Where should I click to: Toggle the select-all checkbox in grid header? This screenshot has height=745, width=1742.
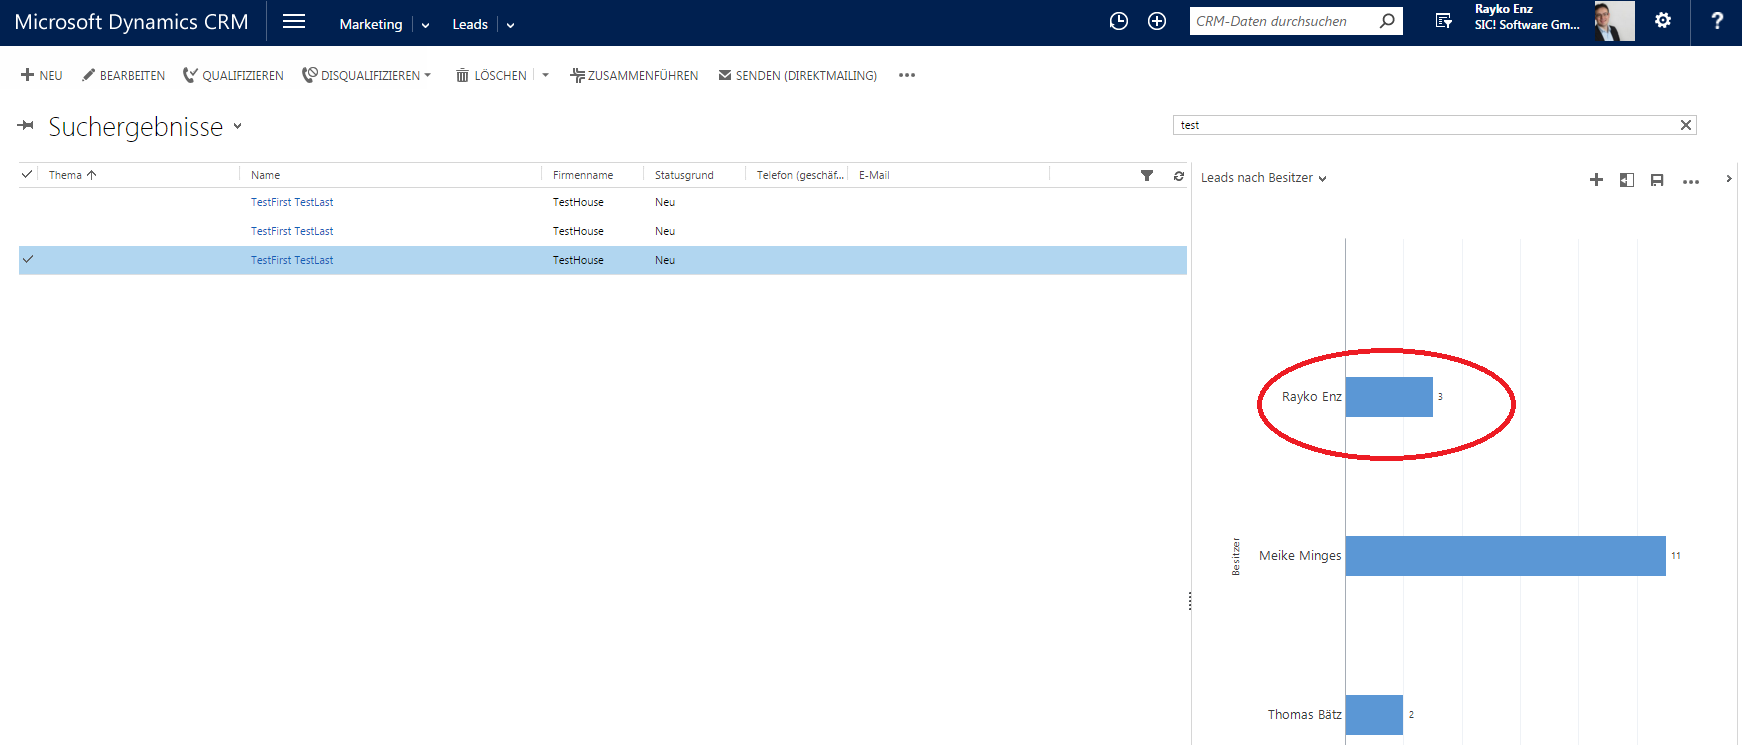click(x=27, y=174)
